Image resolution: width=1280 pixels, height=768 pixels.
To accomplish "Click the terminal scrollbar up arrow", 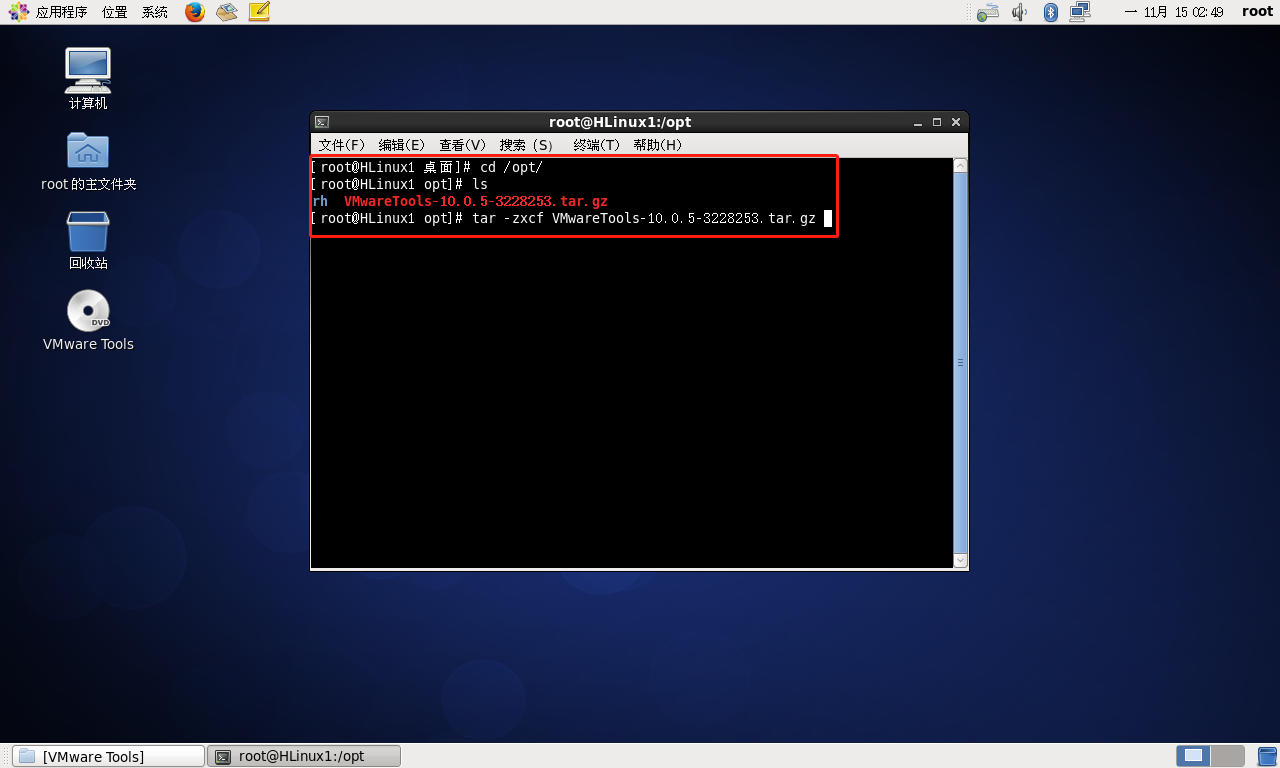I will pyautogui.click(x=960, y=165).
